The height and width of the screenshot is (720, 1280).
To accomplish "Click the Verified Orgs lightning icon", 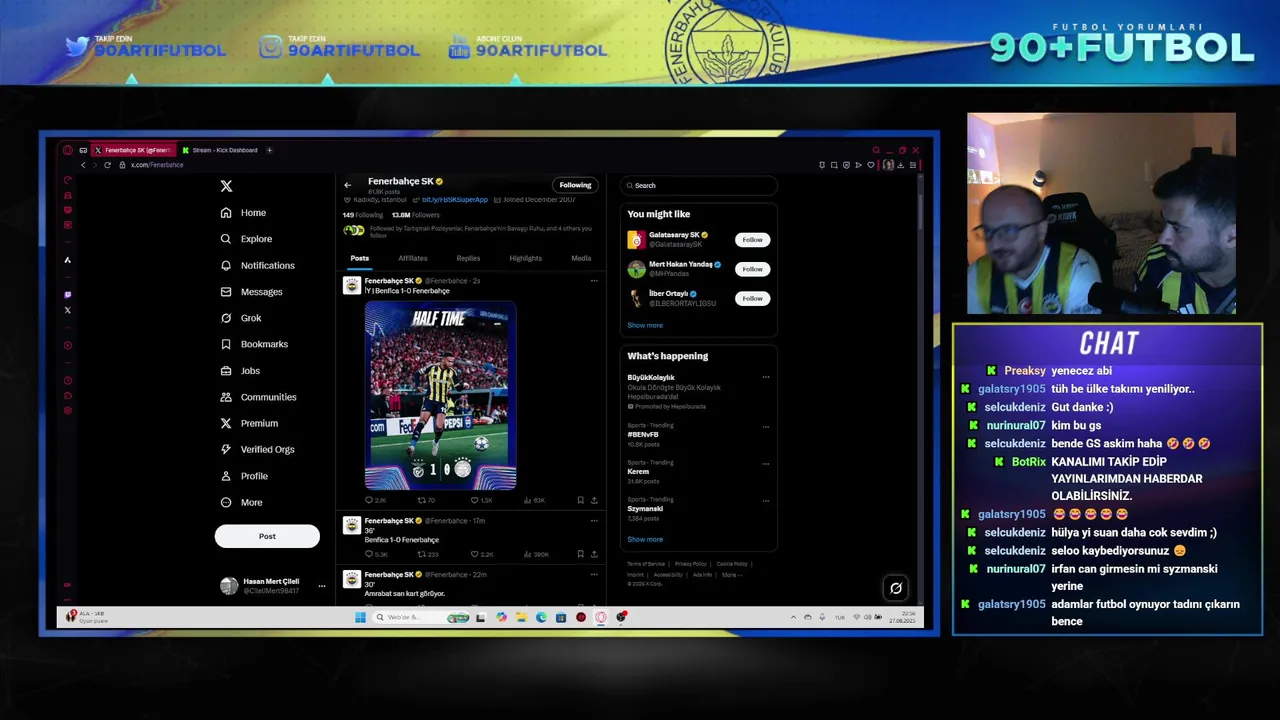I will click(x=226, y=450).
